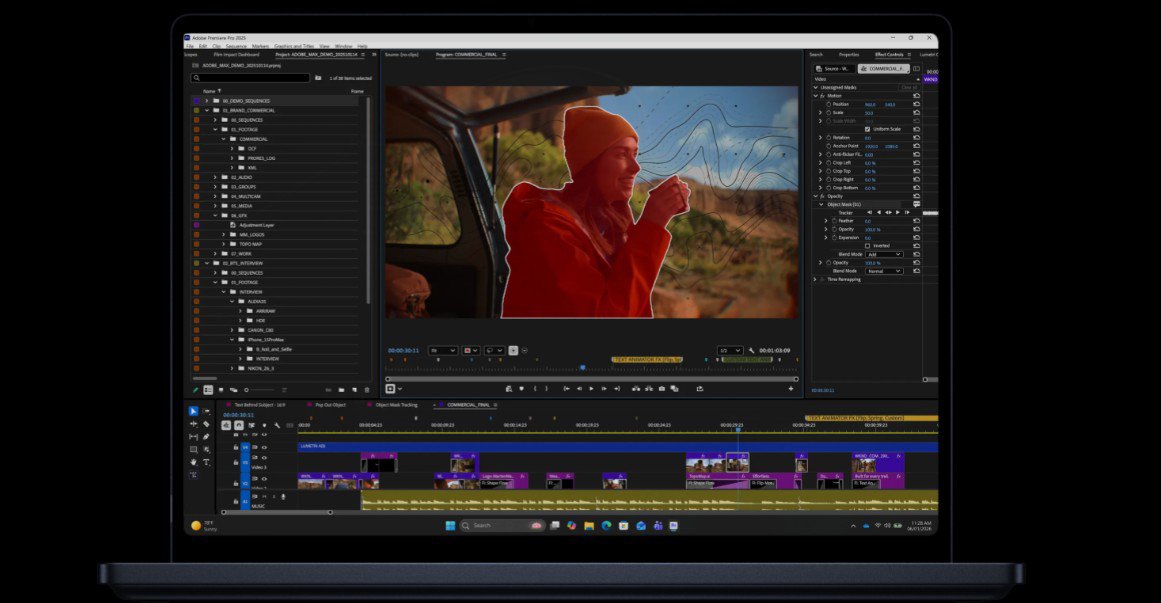
Task: Open timeline display settings wrench
Action: [277, 425]
